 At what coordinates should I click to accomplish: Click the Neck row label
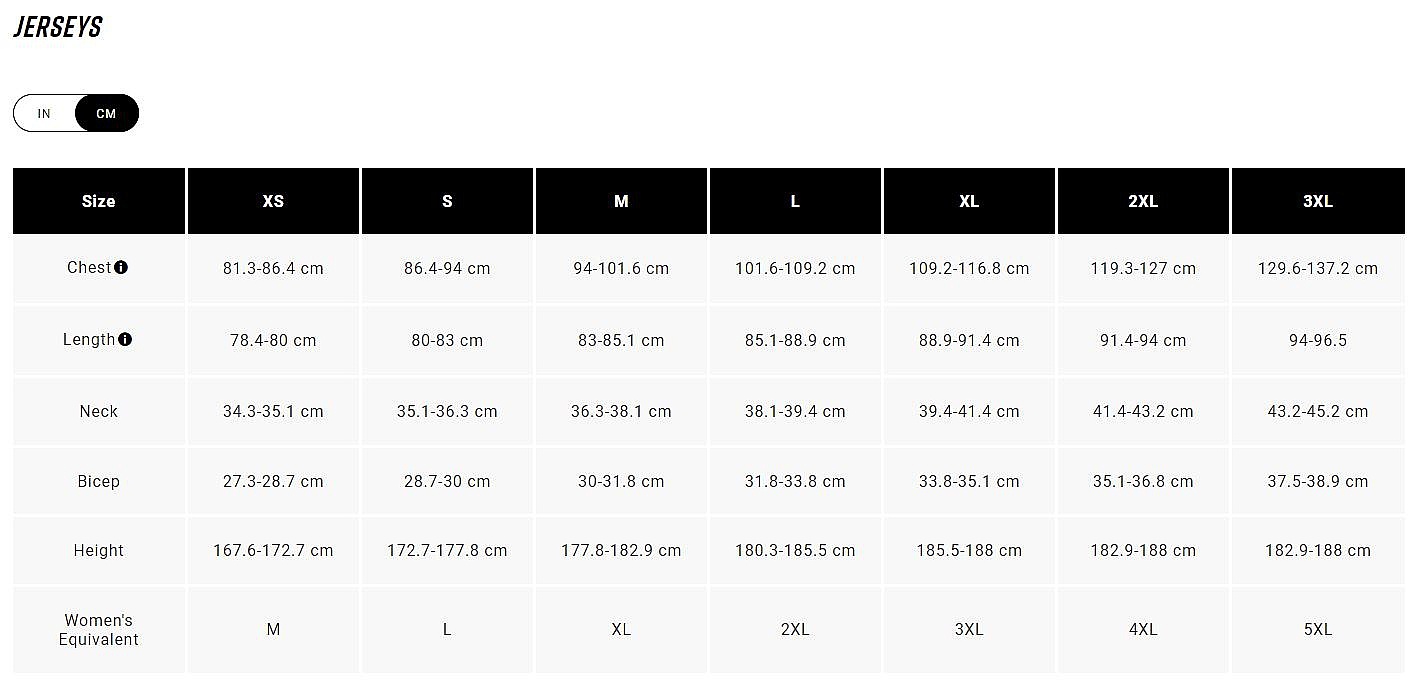(x=99, y=411)
